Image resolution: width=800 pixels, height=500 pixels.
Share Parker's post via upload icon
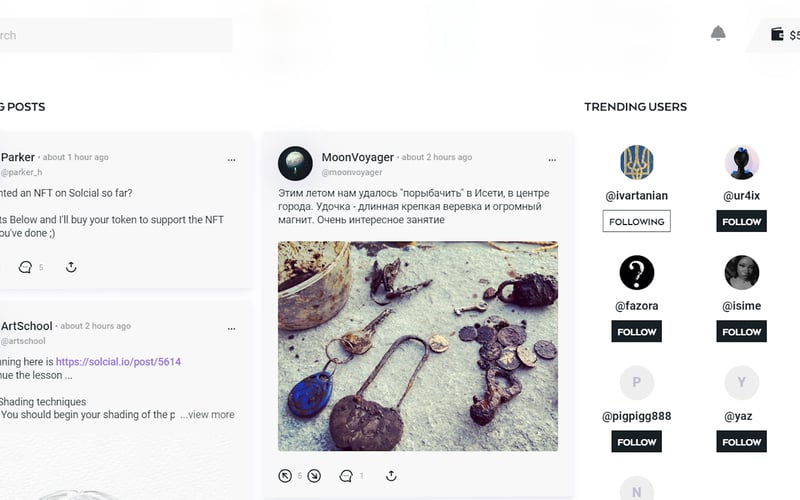pyautogui.click(x=71, y=266)
